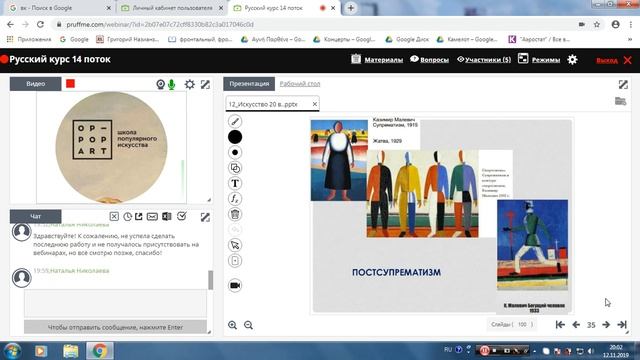This screenshot has width=640, height=360.
Task: Click Наталья Николаева name at 19:59 message
Action: pos(80,271)
